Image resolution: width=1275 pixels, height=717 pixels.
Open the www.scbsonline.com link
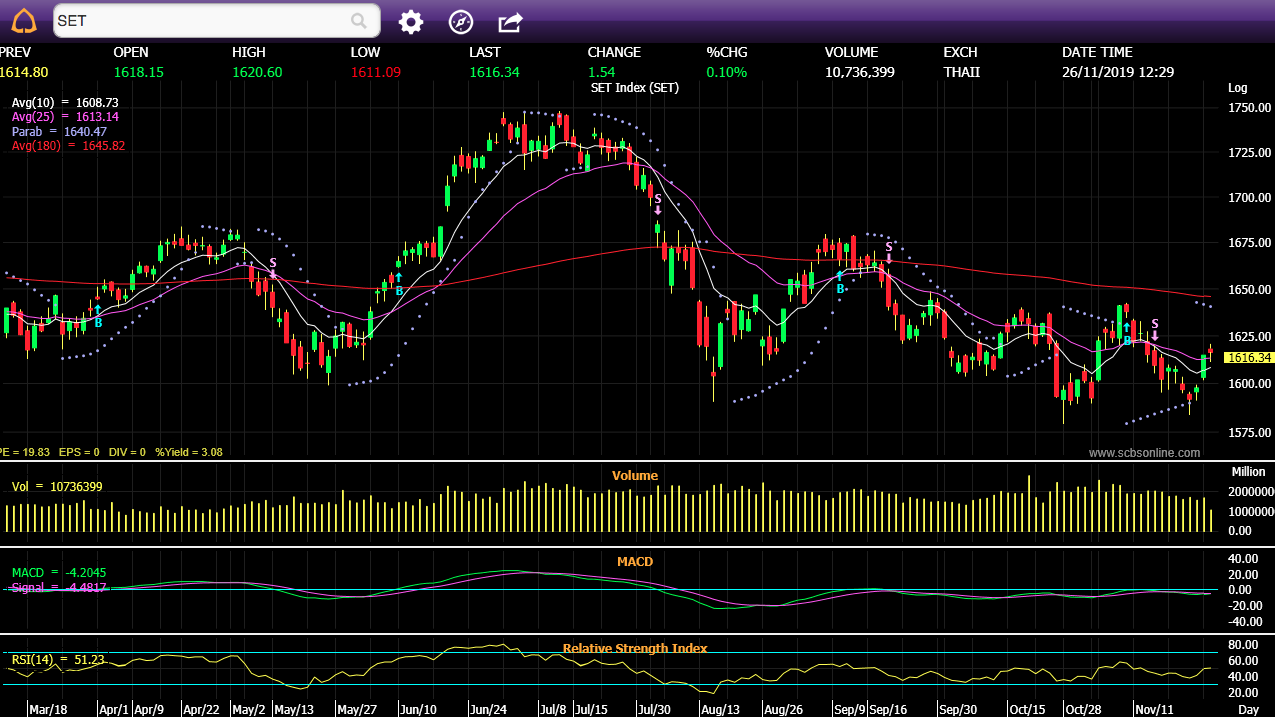(1144, 453)
